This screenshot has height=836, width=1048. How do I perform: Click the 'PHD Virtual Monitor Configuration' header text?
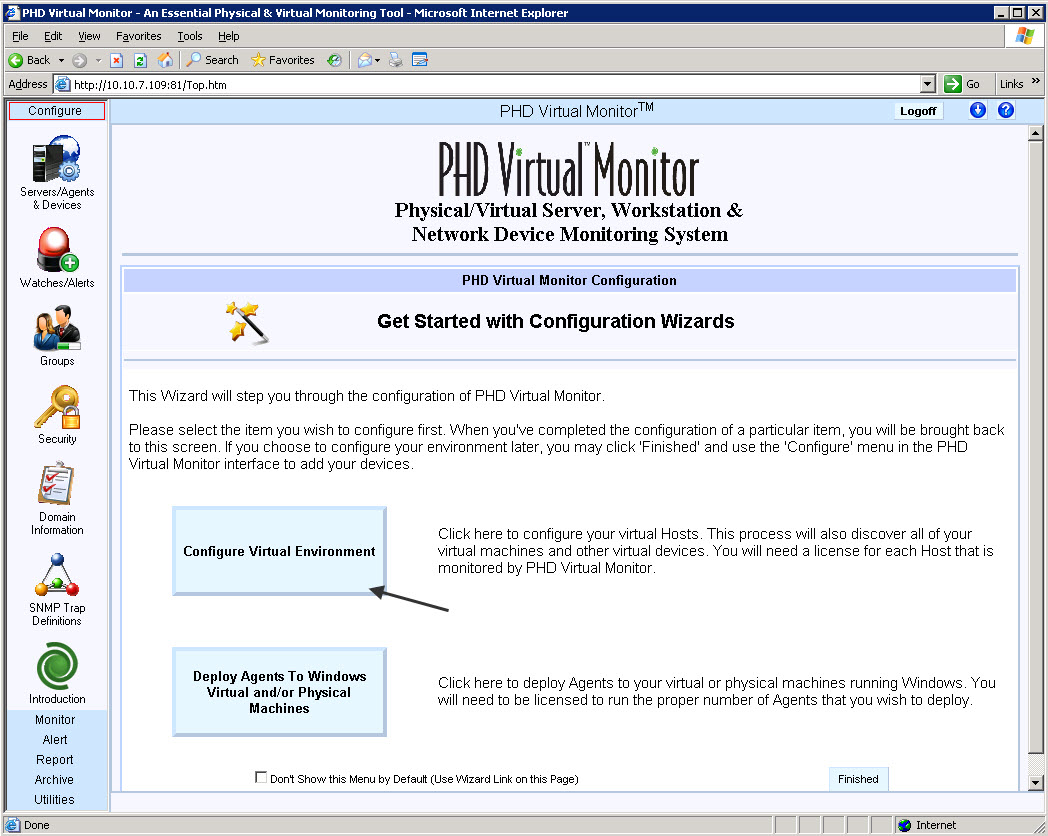(569, 281)
